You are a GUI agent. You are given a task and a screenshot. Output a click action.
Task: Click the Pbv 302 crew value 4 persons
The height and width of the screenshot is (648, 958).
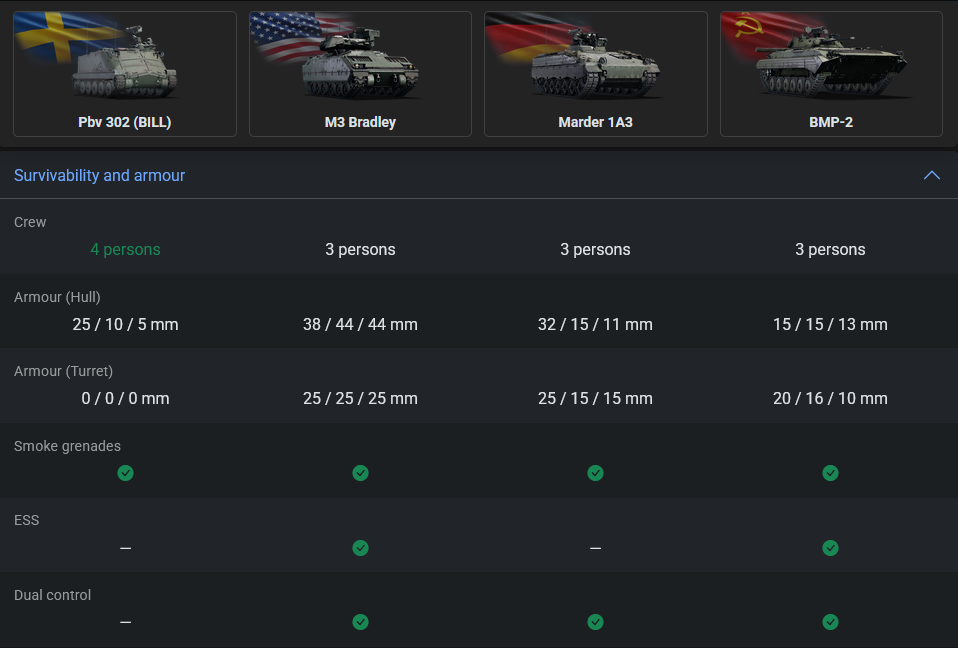pos(125,250)
